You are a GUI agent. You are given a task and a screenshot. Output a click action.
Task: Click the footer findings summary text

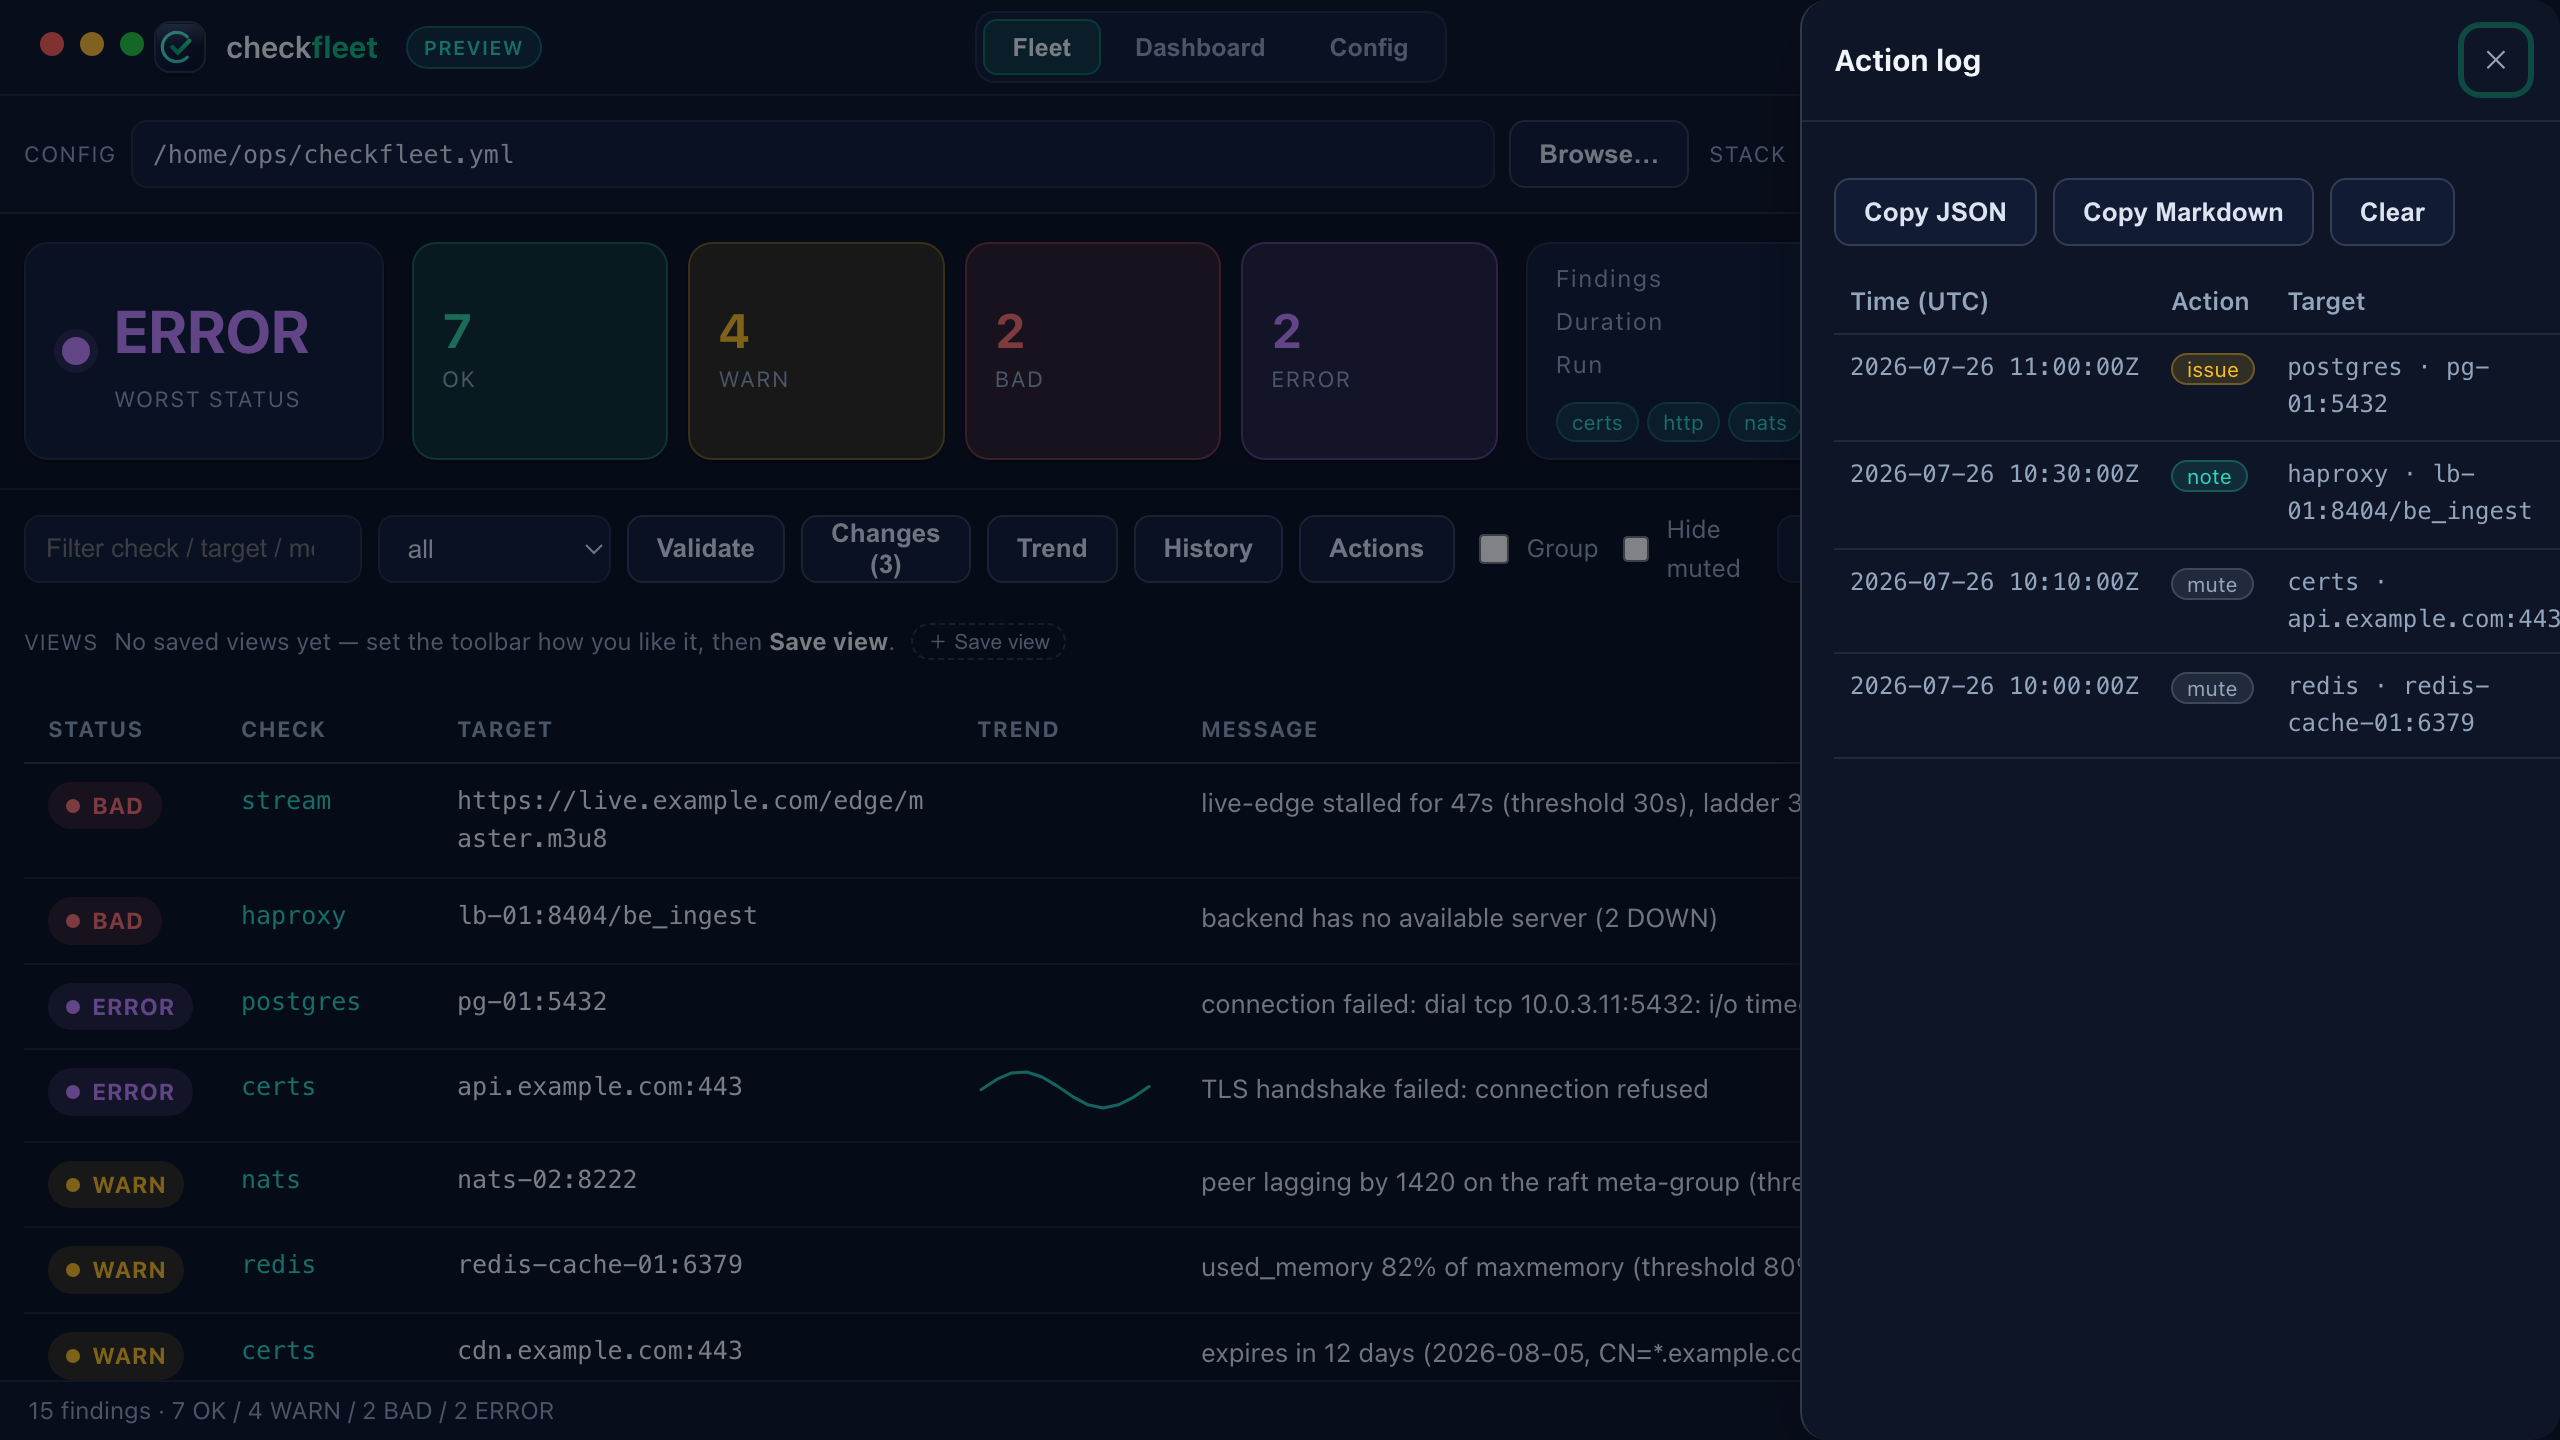290,1411
